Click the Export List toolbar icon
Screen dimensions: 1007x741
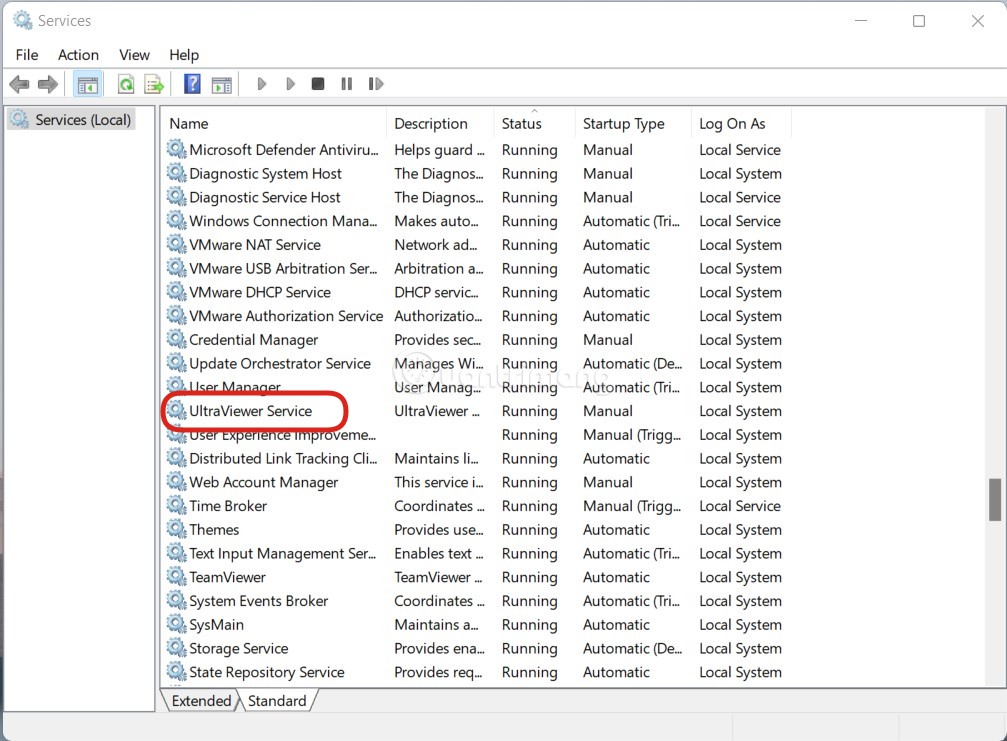pos(154,84)
